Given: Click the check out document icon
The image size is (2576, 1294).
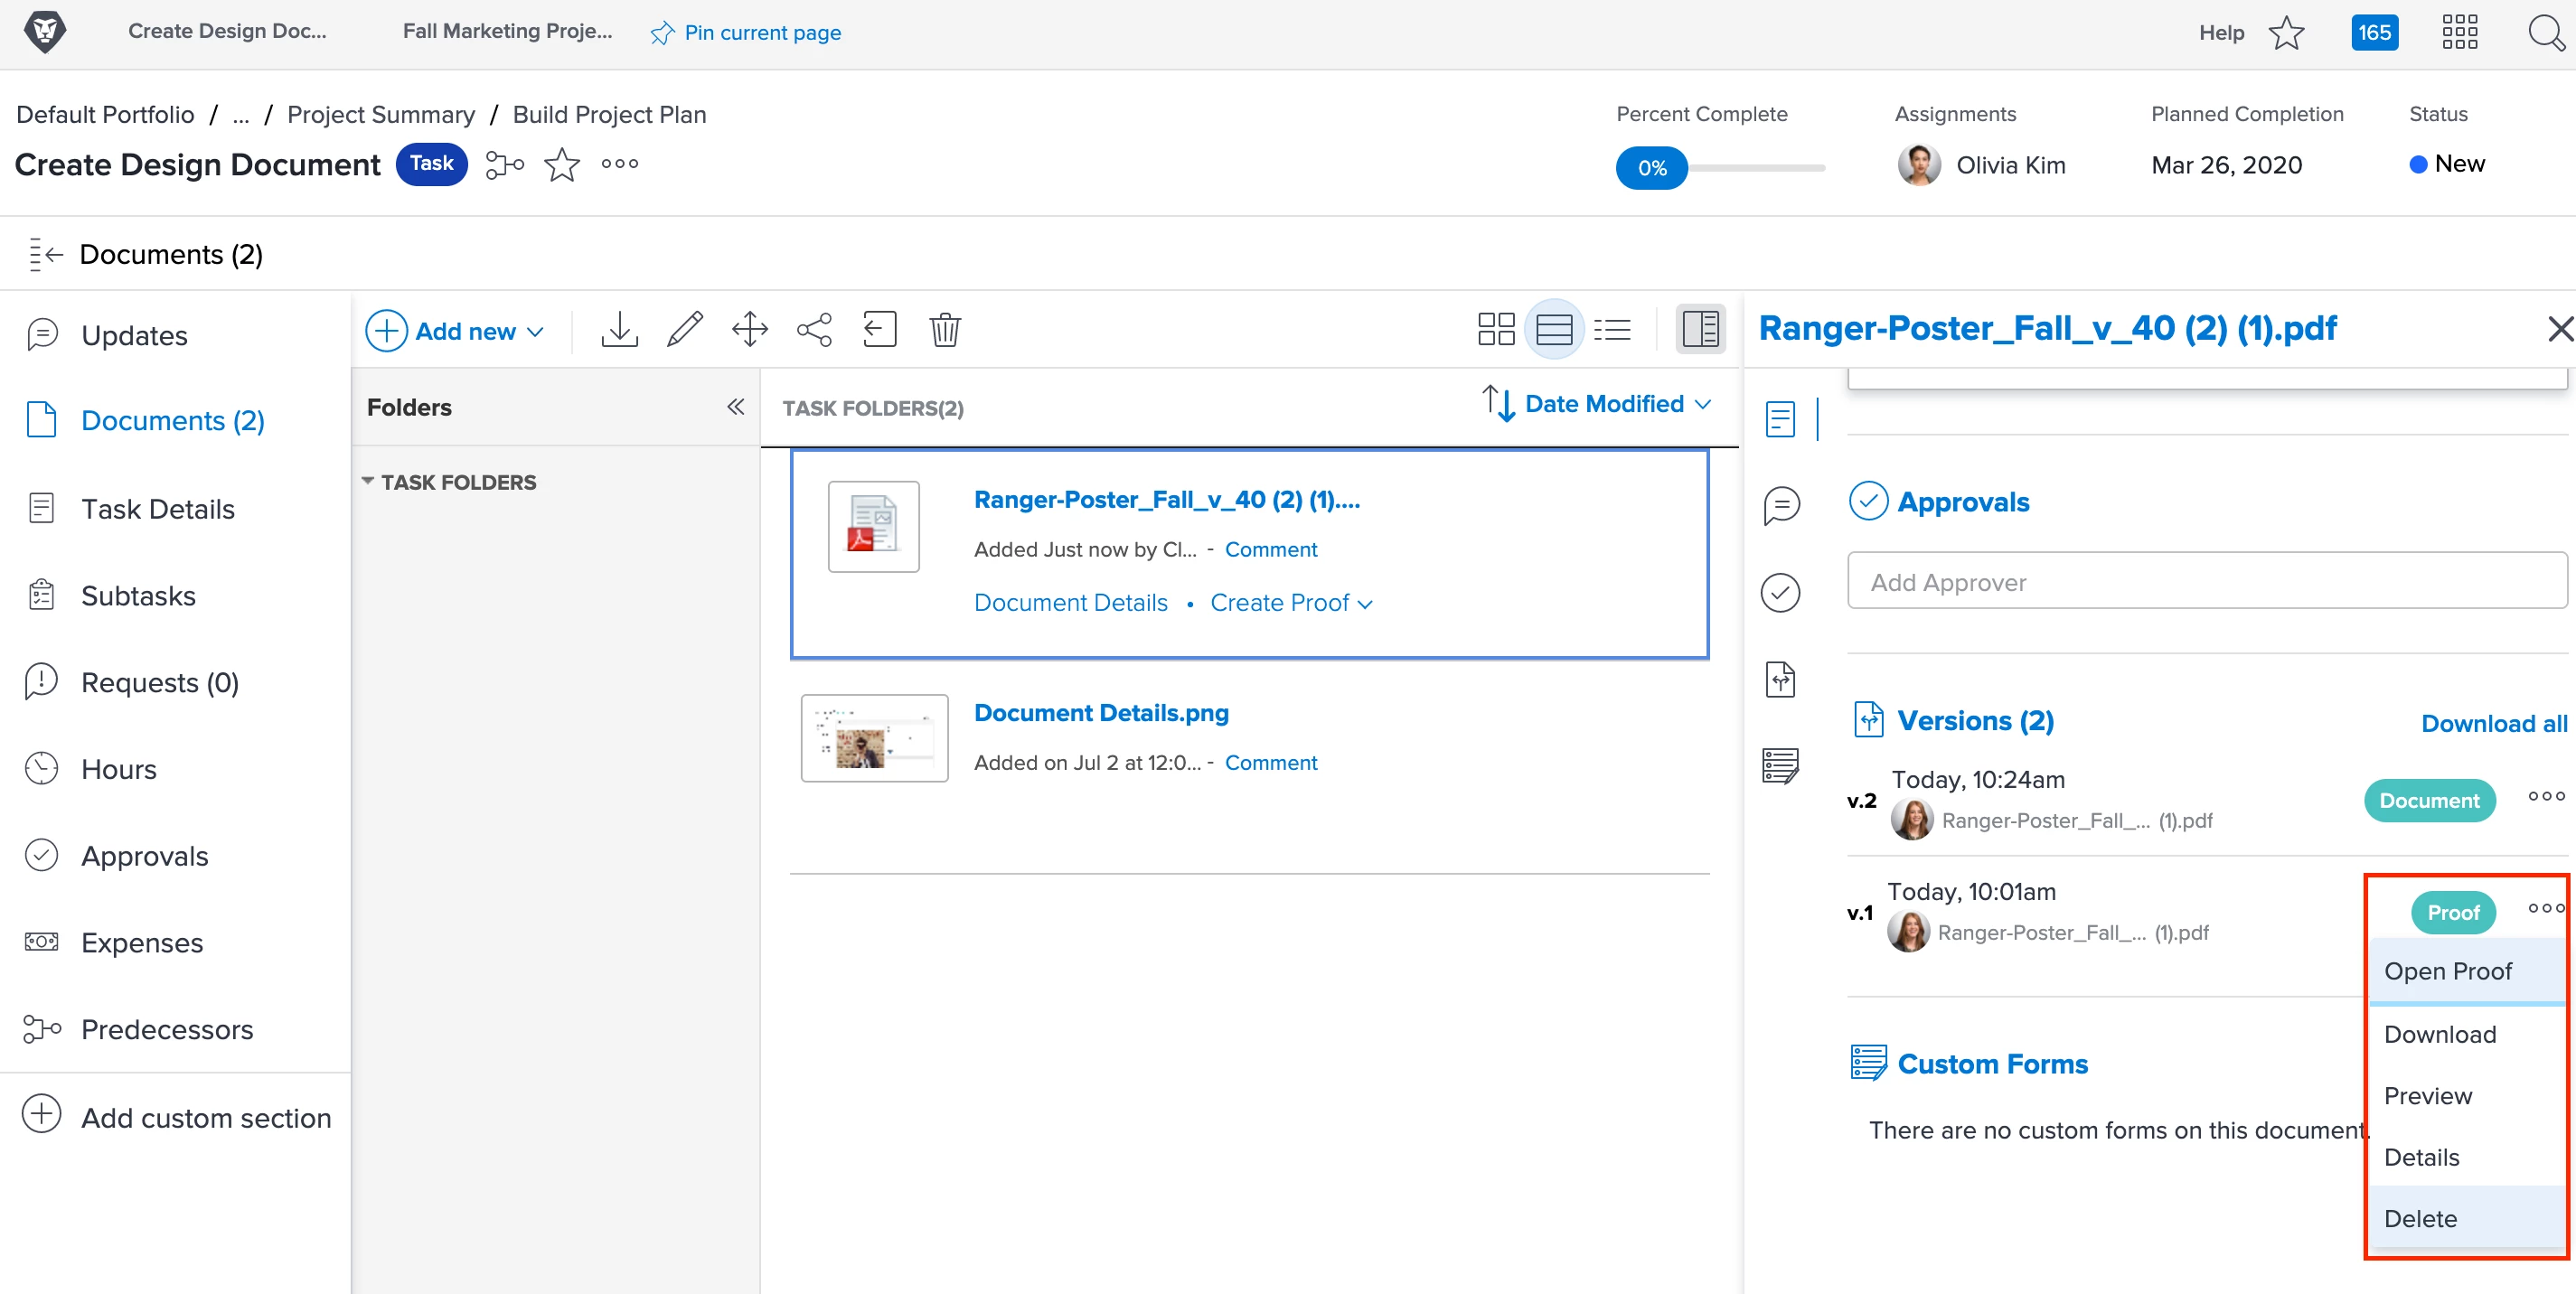Looking at the screenshot, I should click(x=879, y=329).
